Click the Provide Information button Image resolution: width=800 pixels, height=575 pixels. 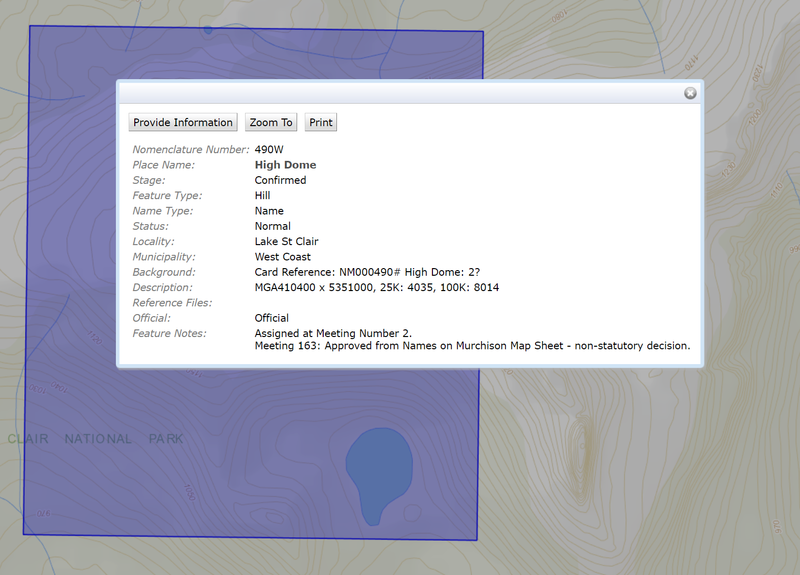183,122
